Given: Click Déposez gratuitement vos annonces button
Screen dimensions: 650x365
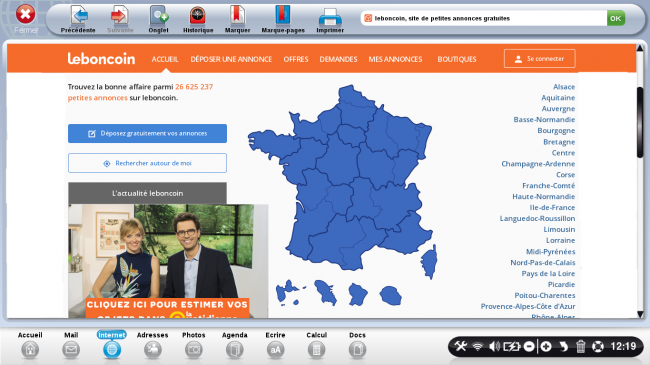Looking at the screenshot, I should pos(147,134).
